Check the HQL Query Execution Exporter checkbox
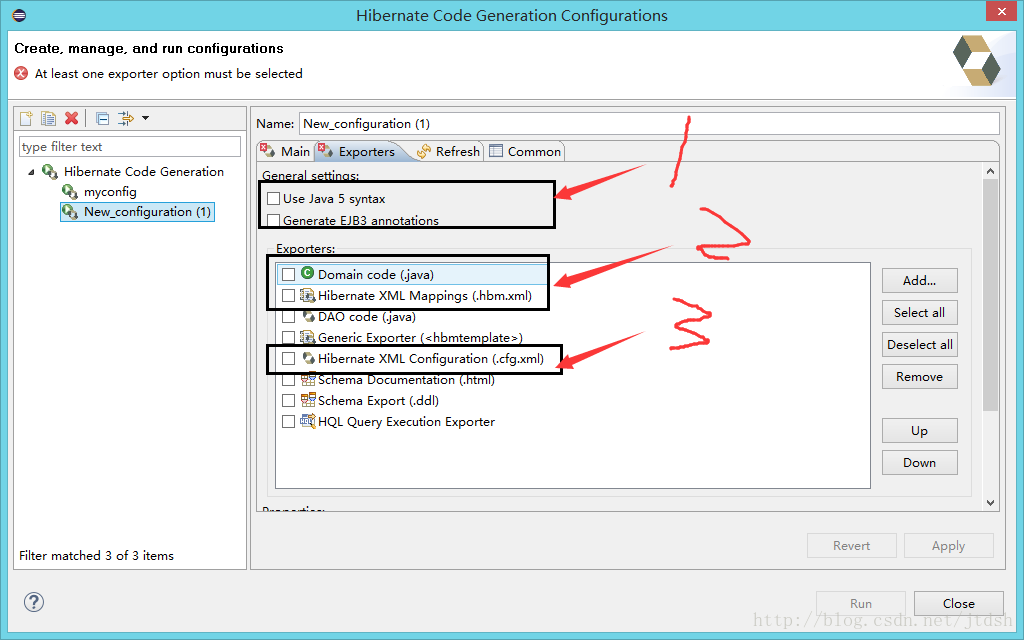 pyautogui.click(x=288, y=421)
